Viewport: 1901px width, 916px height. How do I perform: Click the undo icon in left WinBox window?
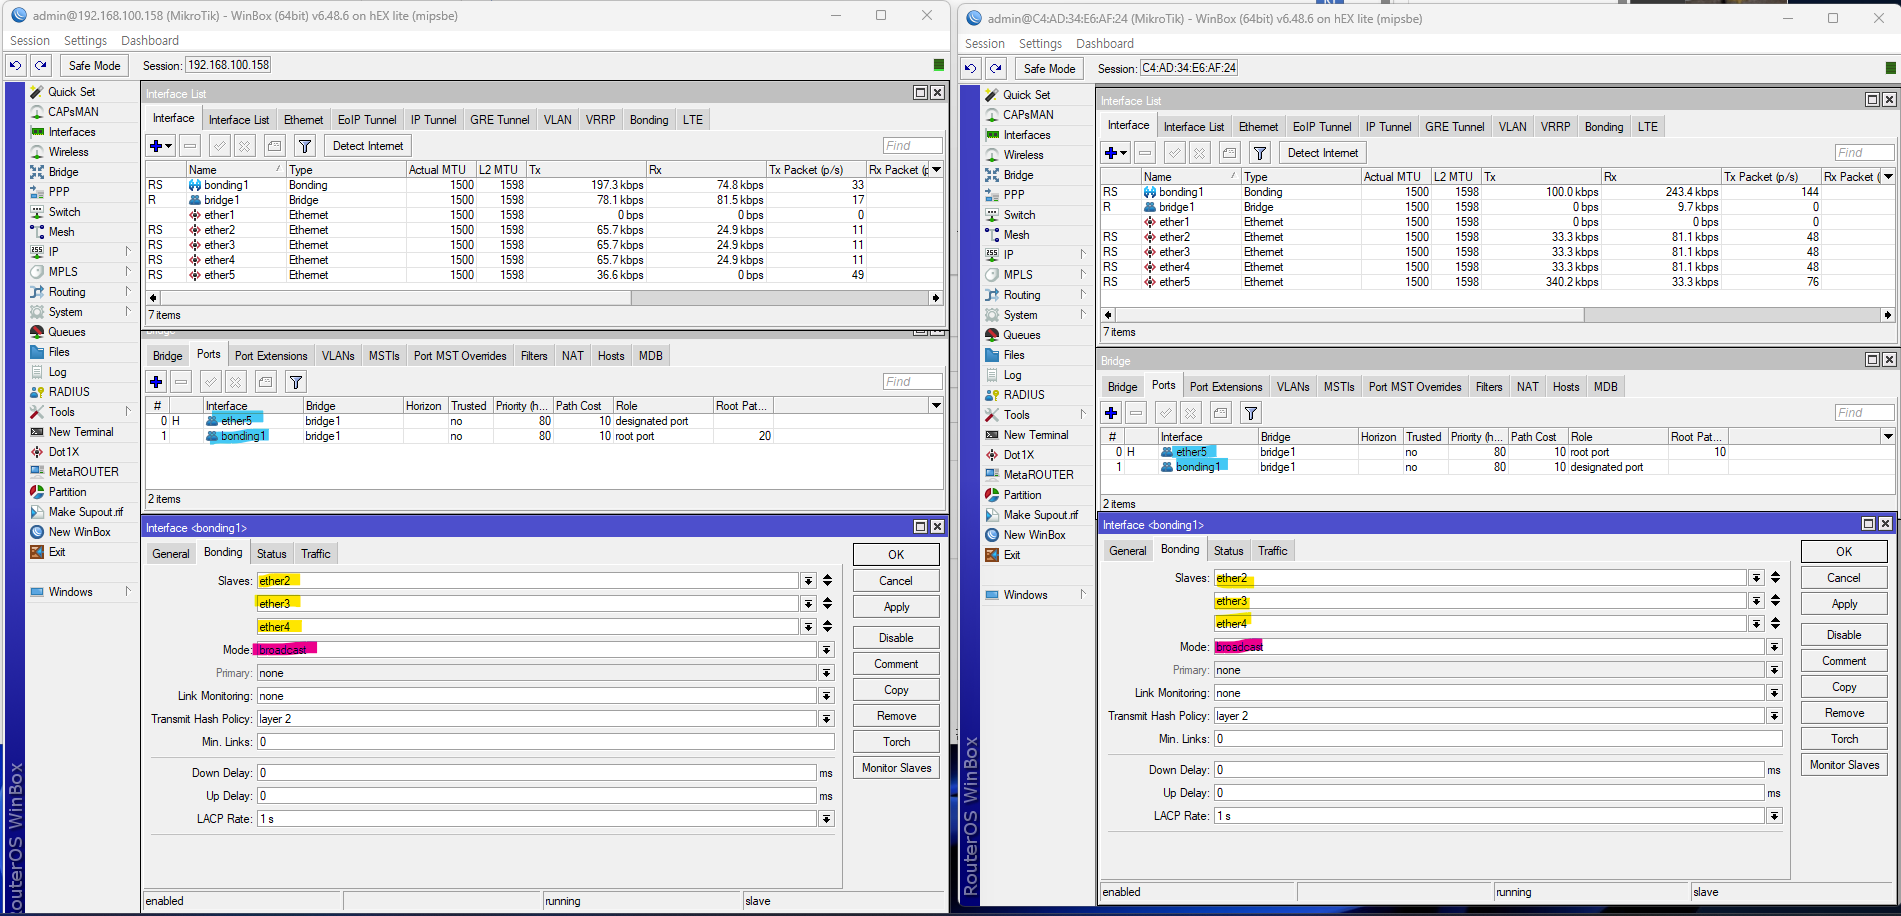[x=16, y=66]
